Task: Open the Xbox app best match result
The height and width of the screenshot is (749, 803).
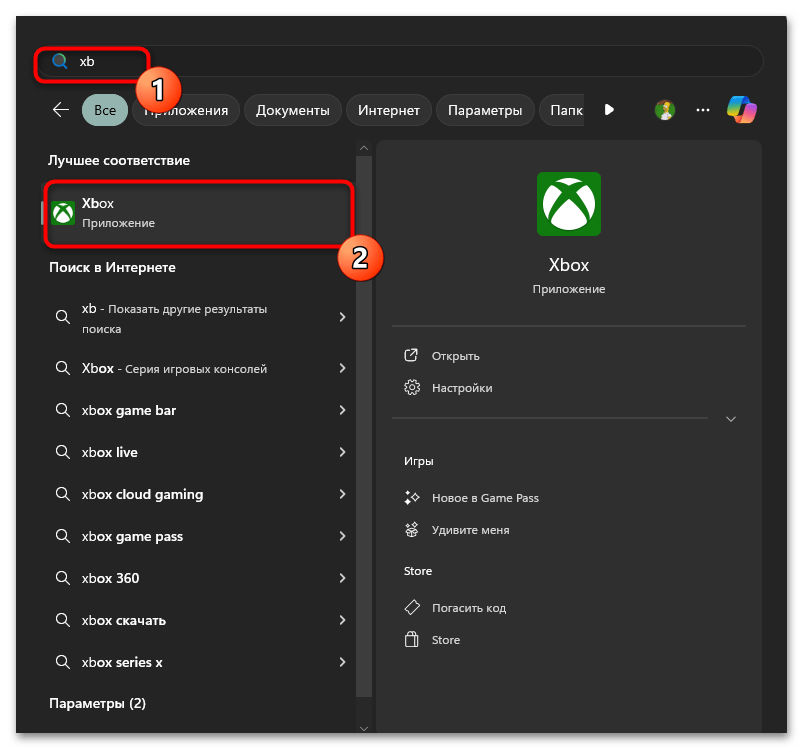Action: click(198, 213)
